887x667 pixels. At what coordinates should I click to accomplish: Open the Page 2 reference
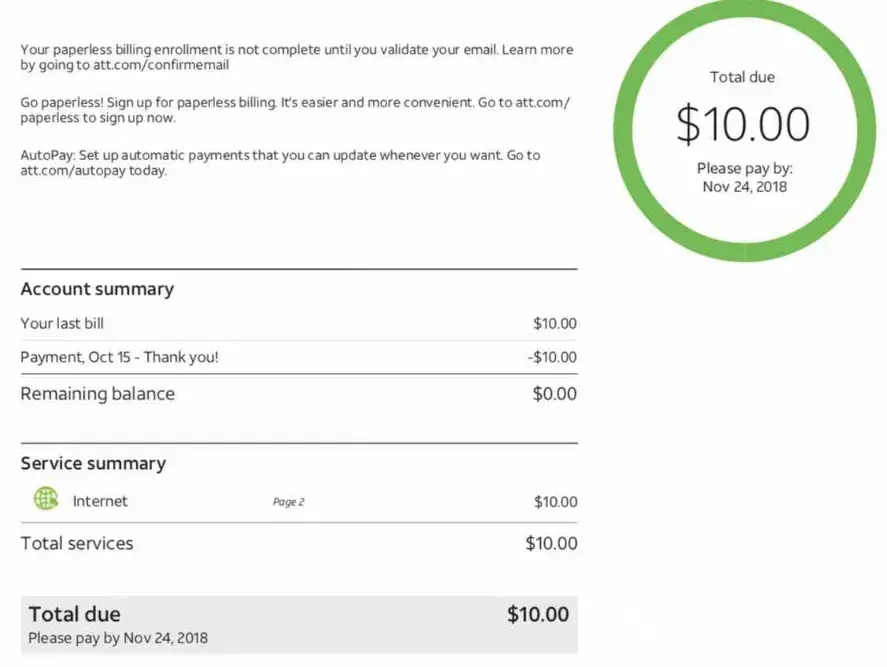coord(288,502)
